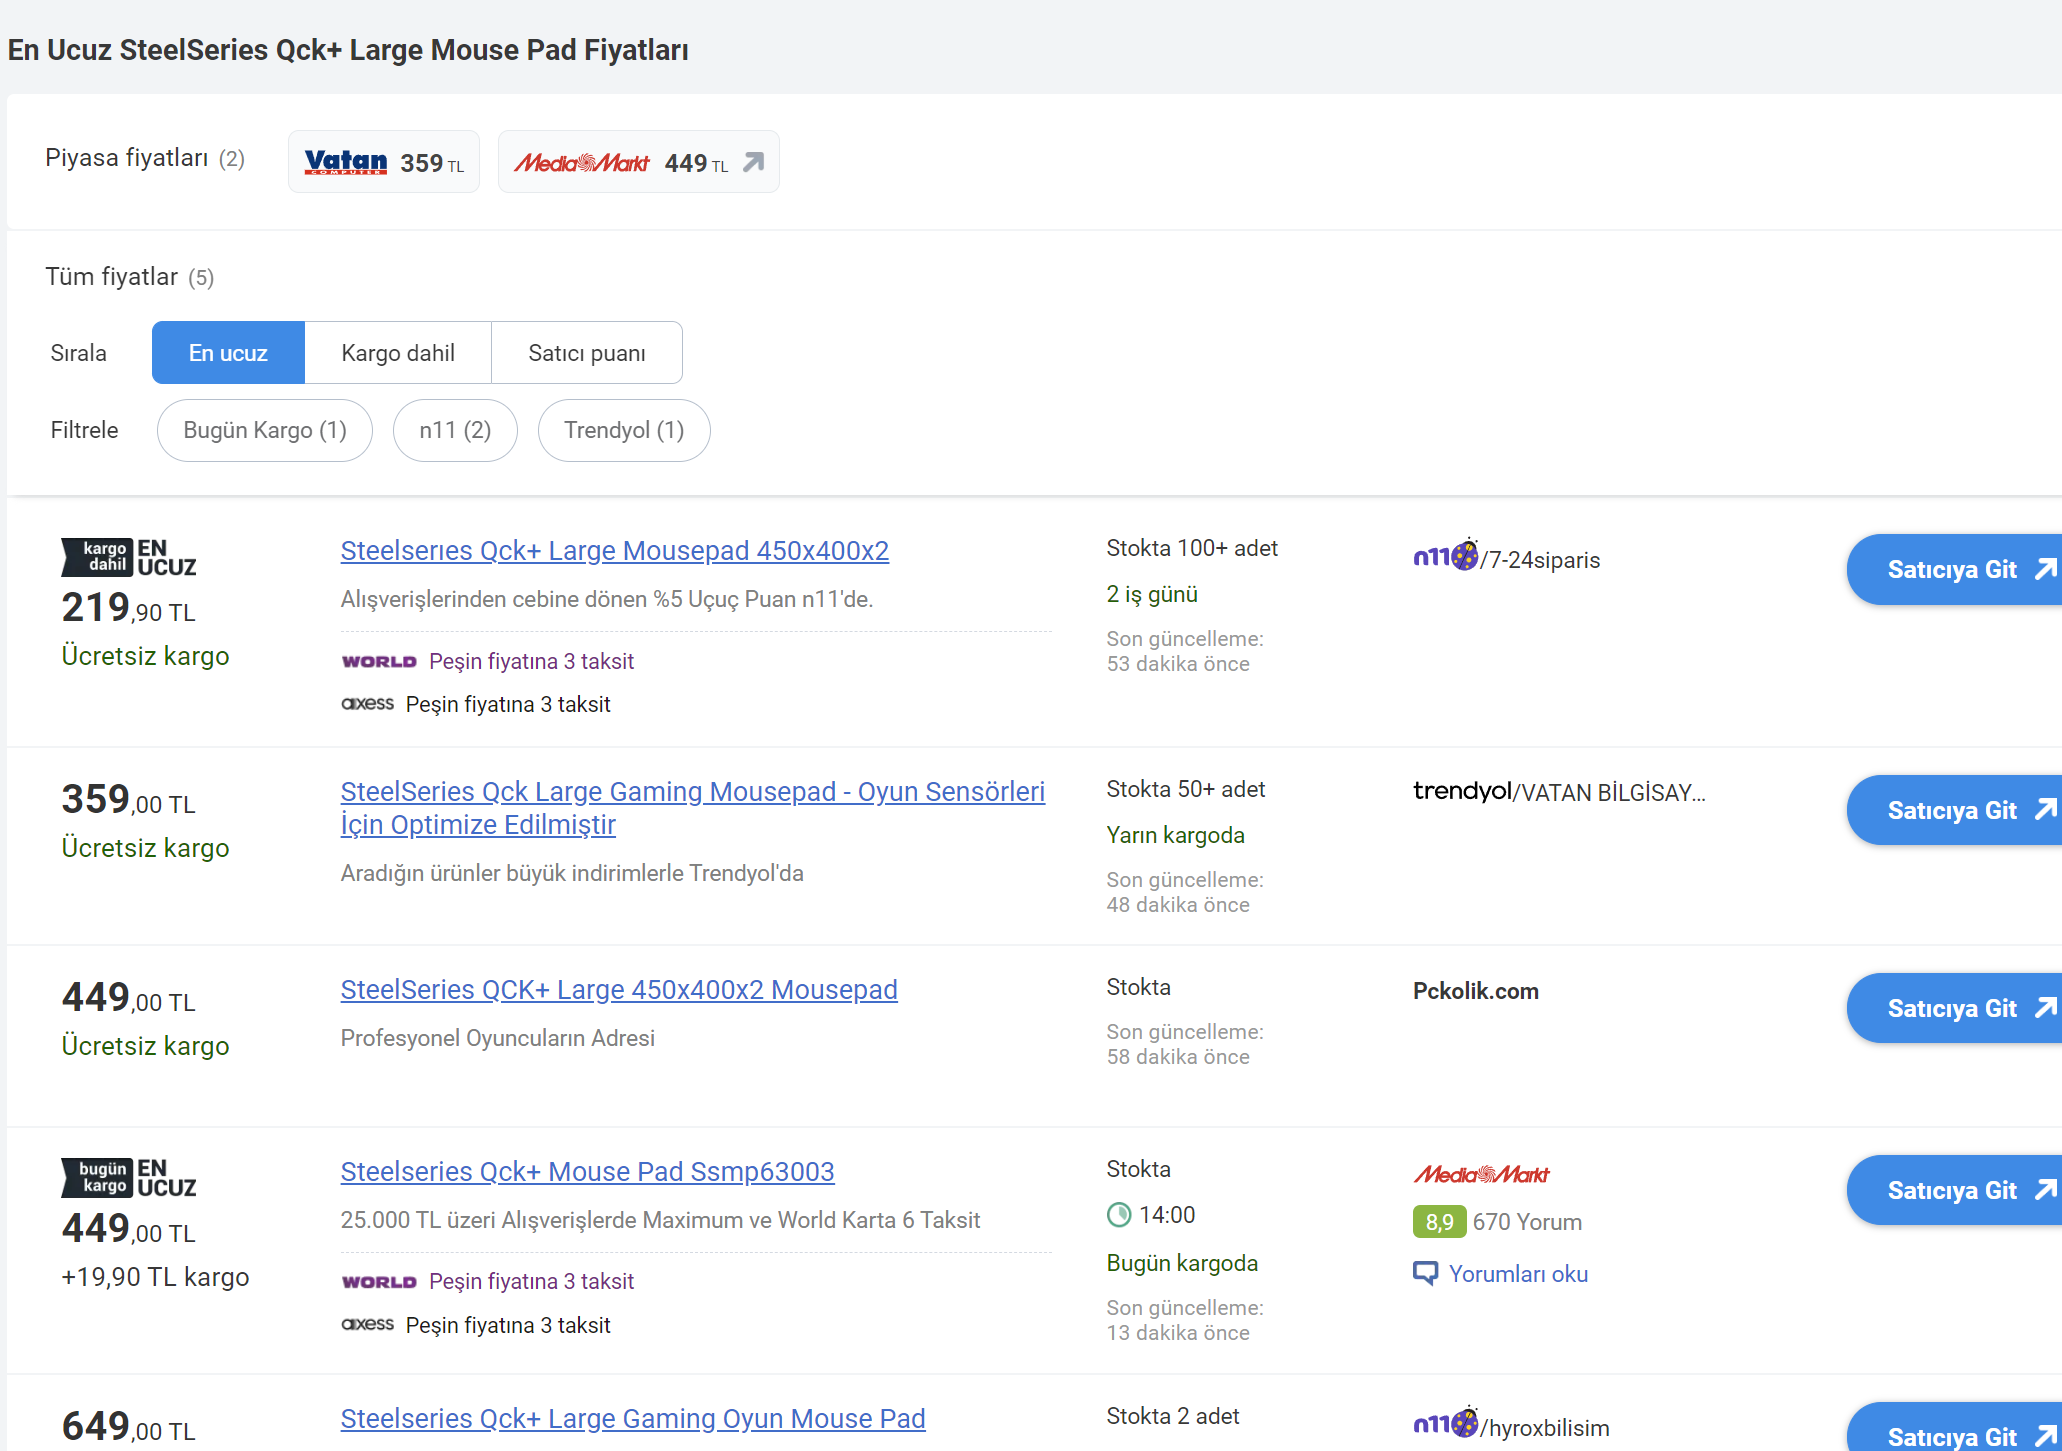The image size is (2062, 1451).
Task: Click the Bugün kargoda text
Action: tap(1182, 1264)
